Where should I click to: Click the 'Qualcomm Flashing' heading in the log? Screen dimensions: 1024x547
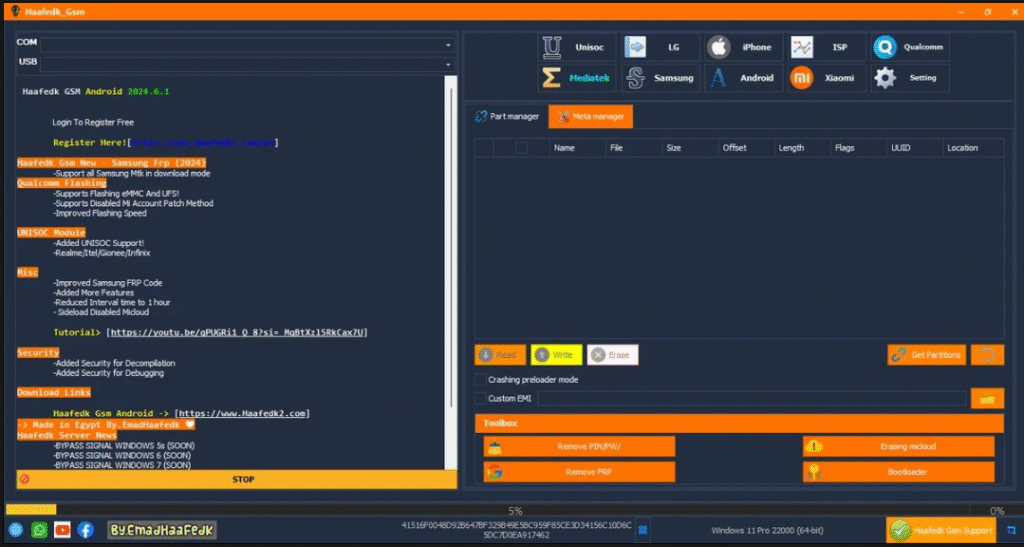tap(61, 183)
